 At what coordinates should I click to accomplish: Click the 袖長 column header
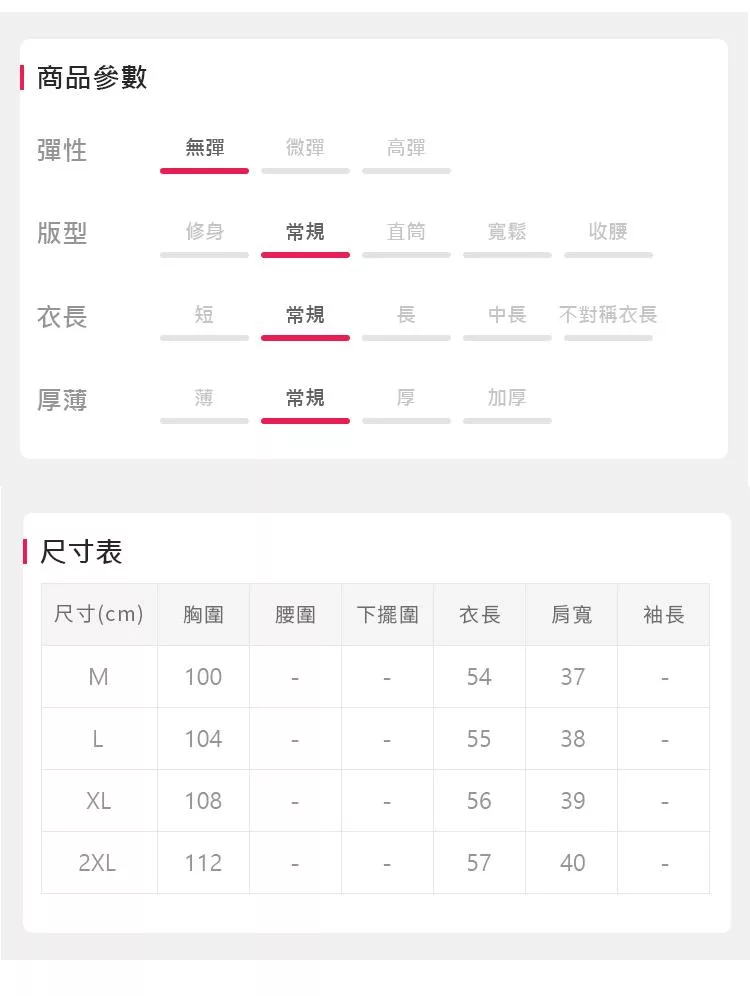664,614
